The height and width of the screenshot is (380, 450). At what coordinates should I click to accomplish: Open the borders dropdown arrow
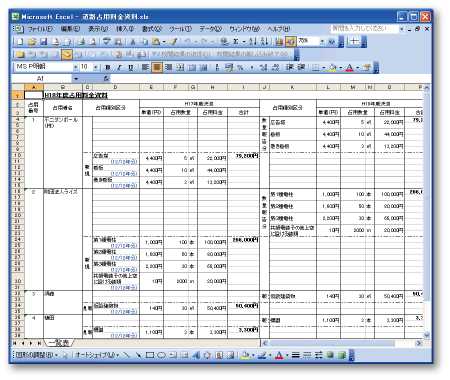pyautogui.click(x=323, y=68)
